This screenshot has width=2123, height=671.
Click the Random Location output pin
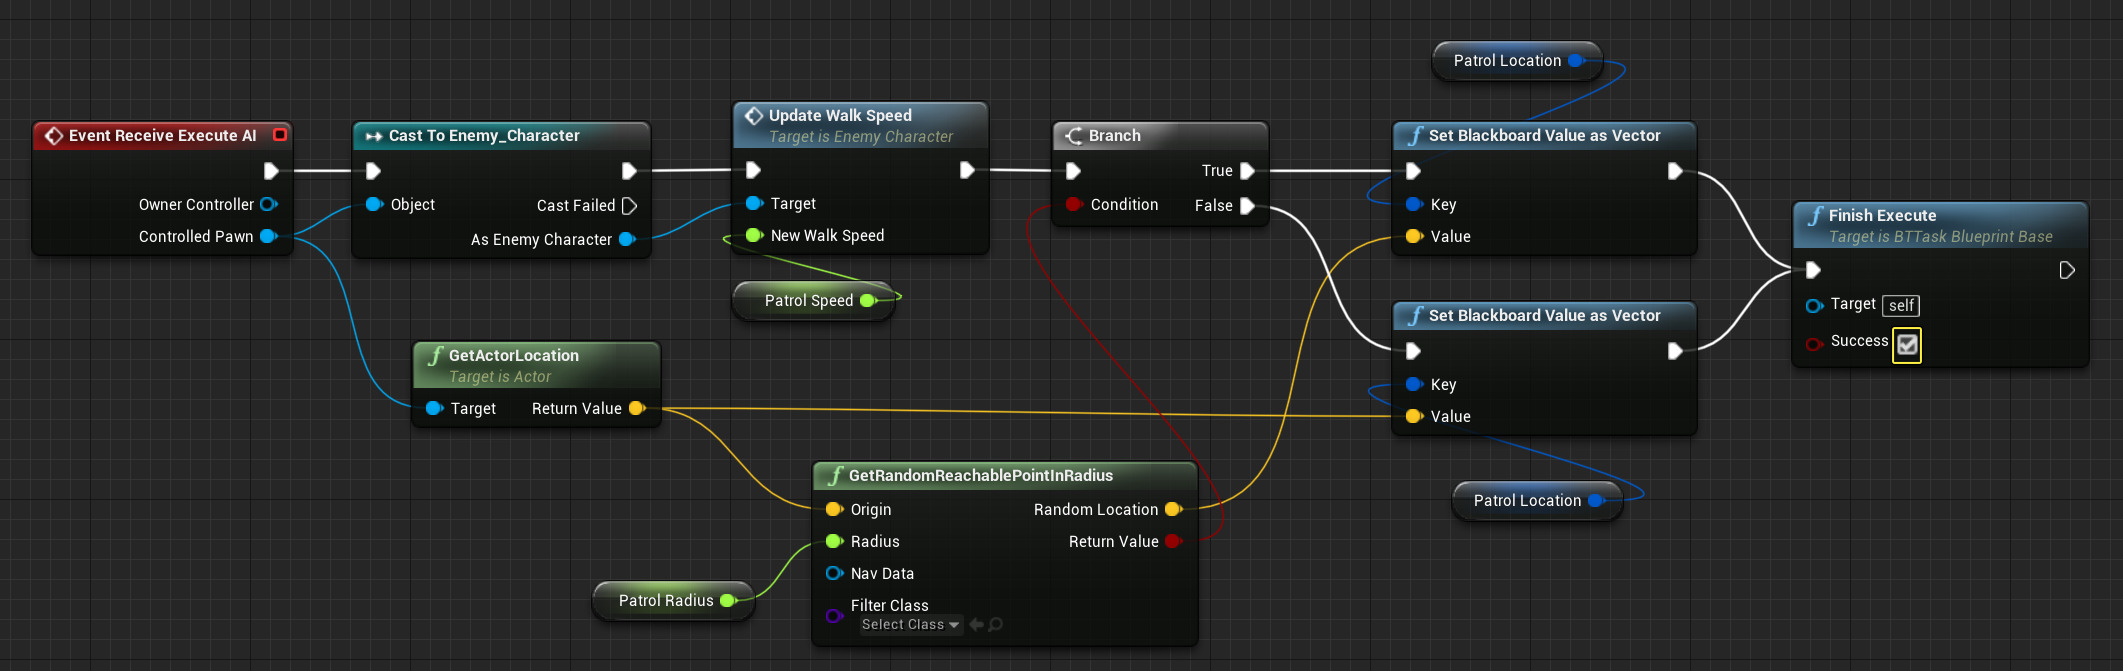[x=1173, y=509]
